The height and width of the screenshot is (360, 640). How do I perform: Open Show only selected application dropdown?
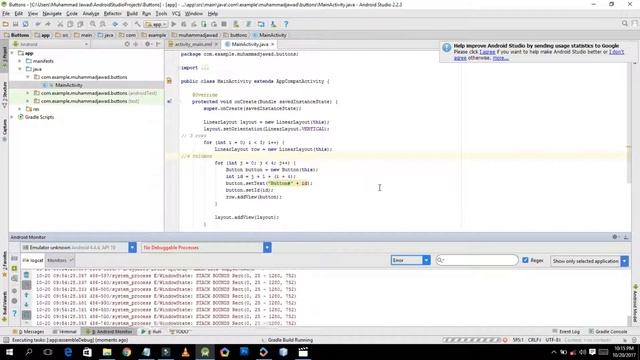coord(624,261)
